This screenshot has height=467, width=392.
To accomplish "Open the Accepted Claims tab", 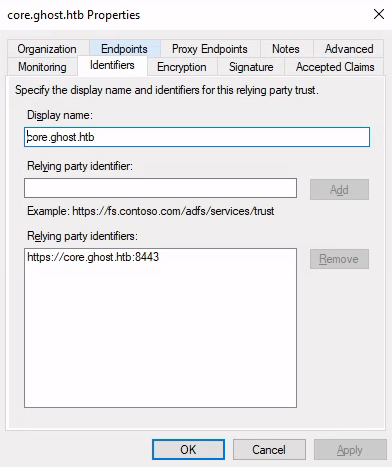I will pos(335,67).
